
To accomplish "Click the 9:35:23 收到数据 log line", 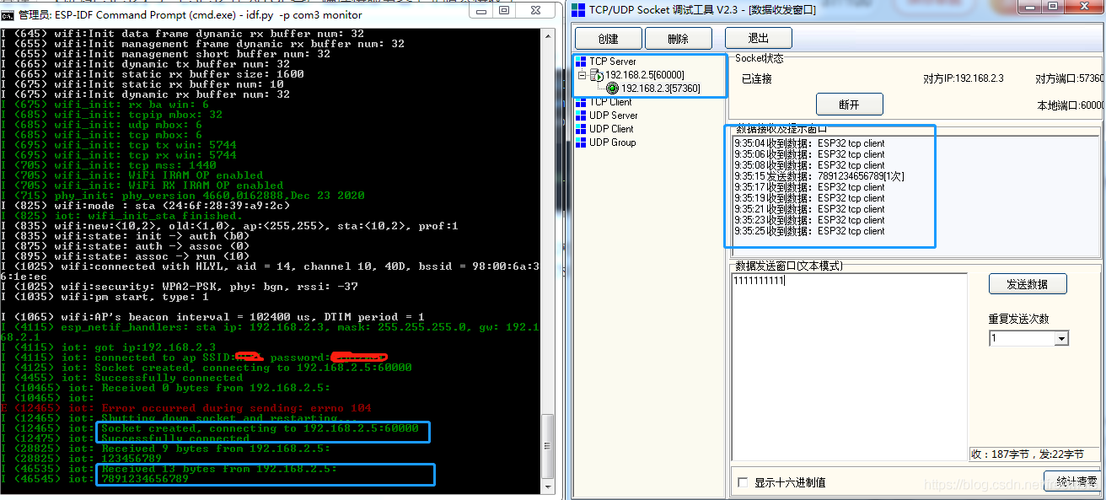I will point(809,220).
